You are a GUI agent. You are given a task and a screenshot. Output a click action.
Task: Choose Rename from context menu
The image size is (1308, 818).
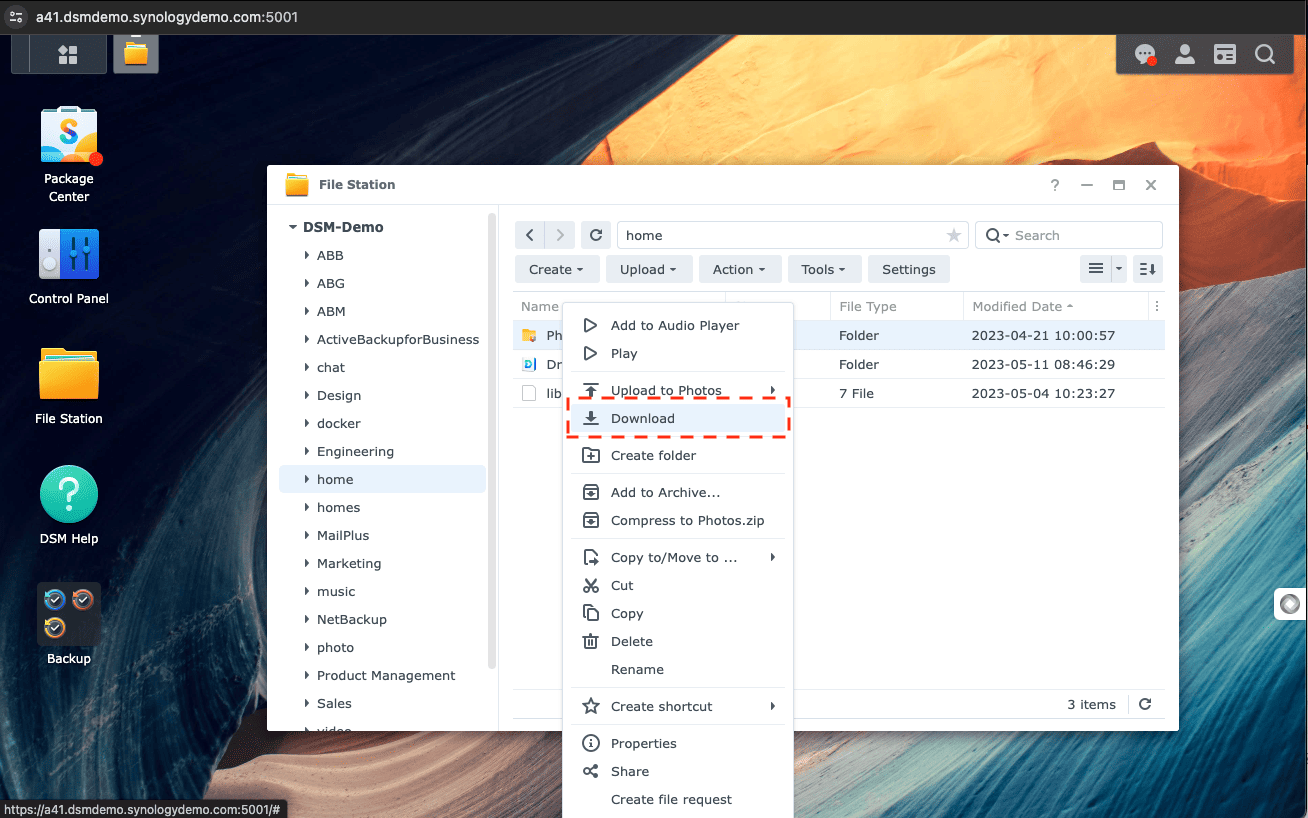pos(678,669)
